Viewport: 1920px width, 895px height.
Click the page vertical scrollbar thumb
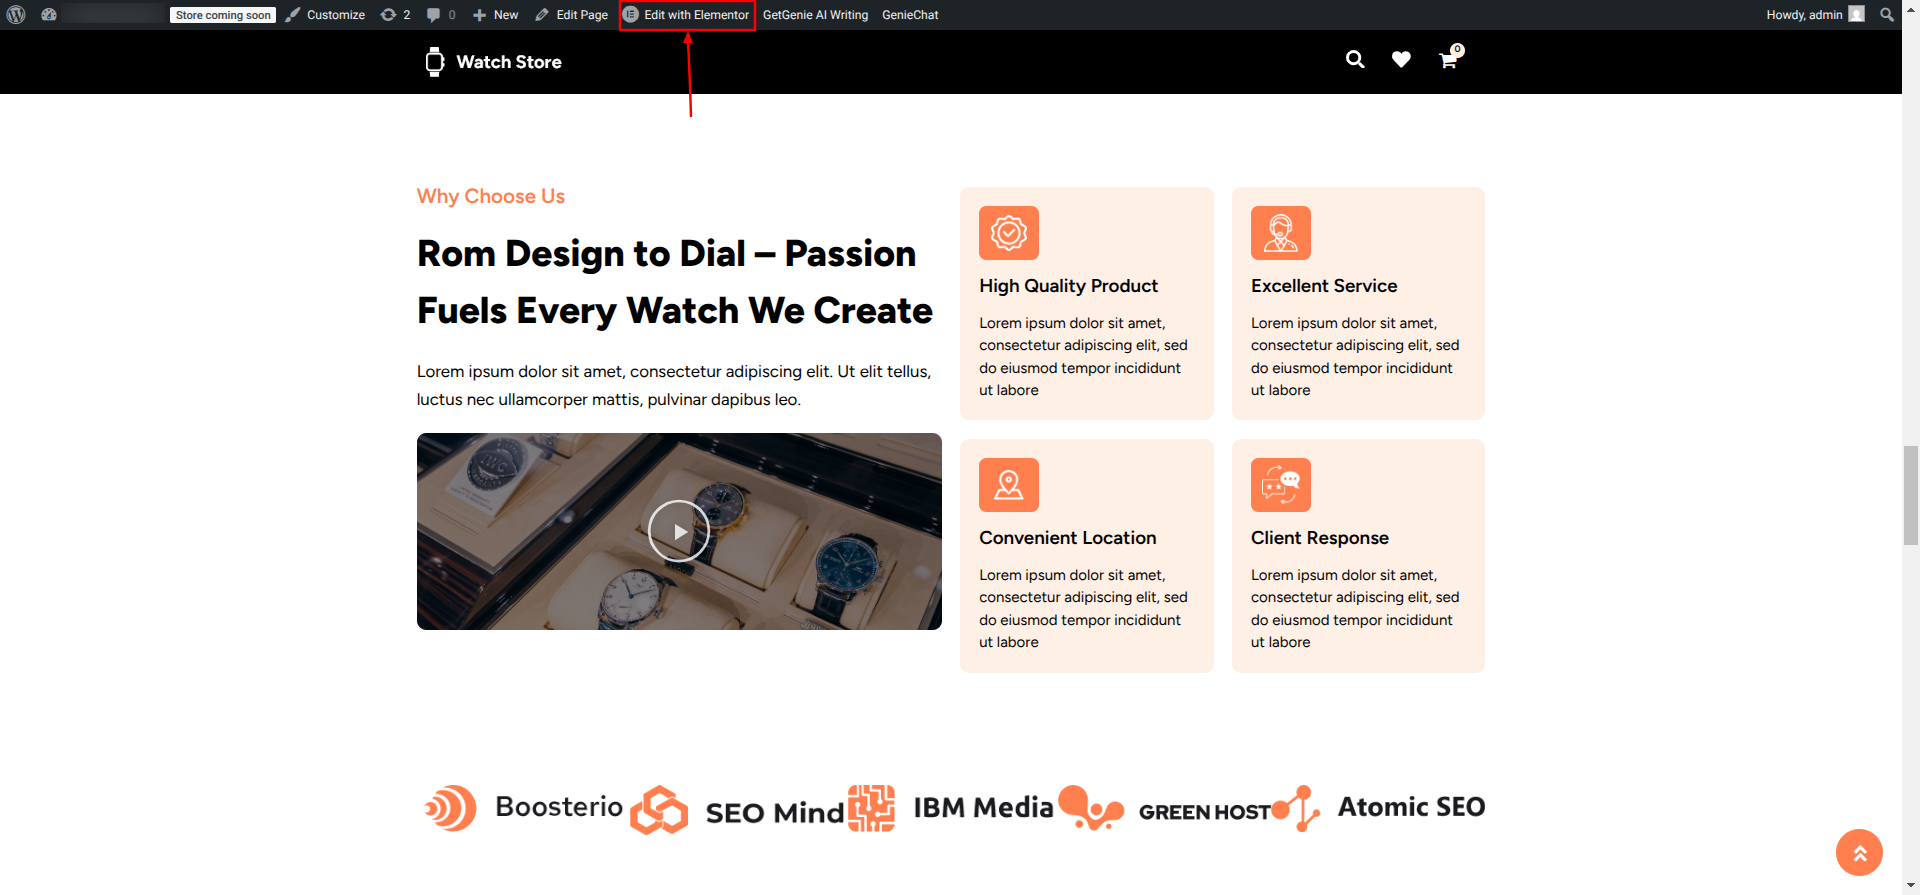tap(1911, 495)
